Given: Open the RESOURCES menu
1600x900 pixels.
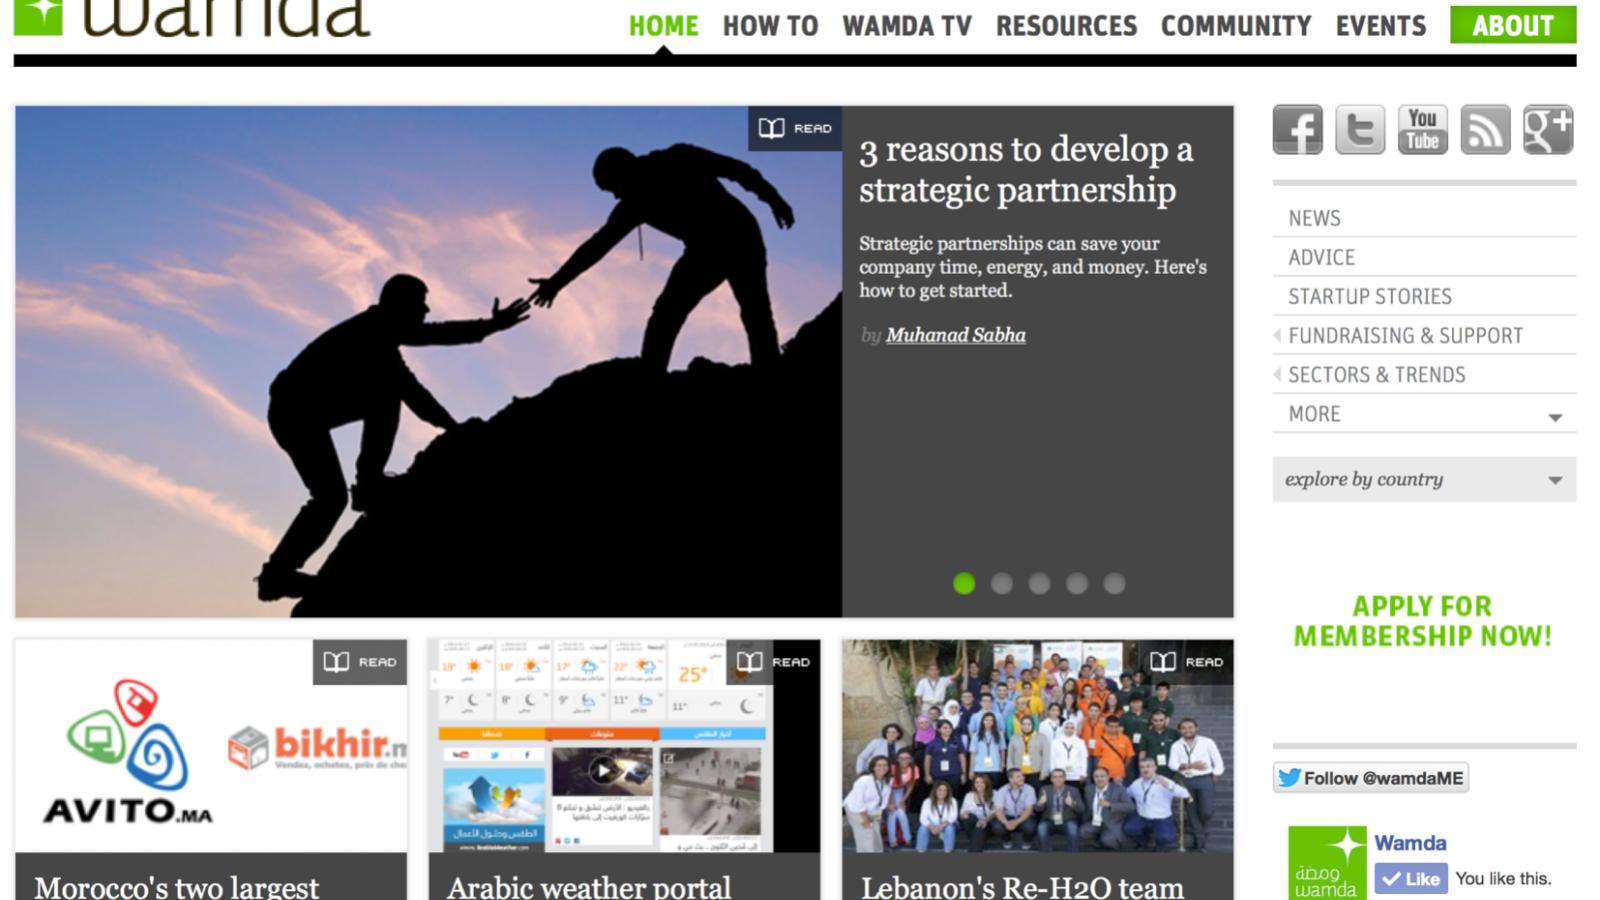Looking at the screenshot, I should 1066,26.
